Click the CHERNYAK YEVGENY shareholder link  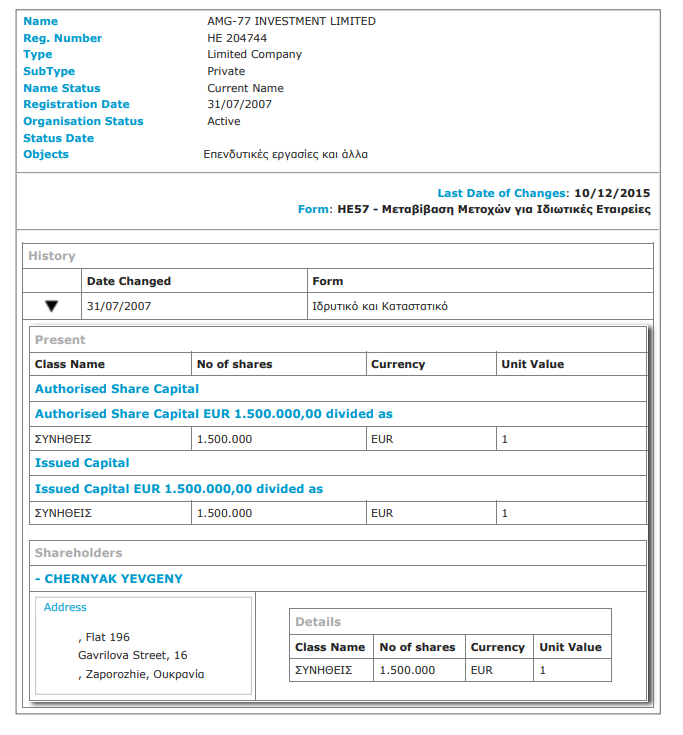pos(109,579)
